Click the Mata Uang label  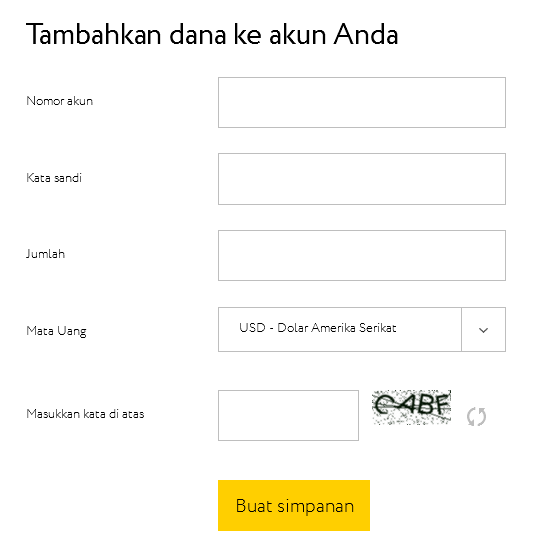(x=56, y=331)
